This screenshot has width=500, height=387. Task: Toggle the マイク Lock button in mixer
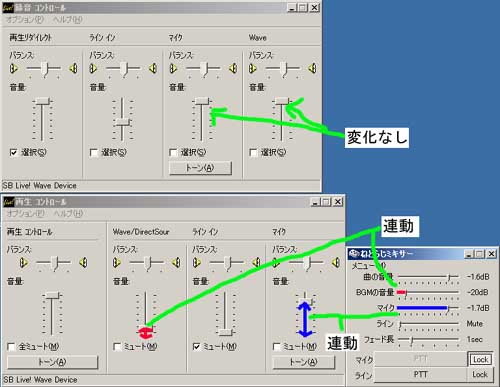tap(480, 359)
